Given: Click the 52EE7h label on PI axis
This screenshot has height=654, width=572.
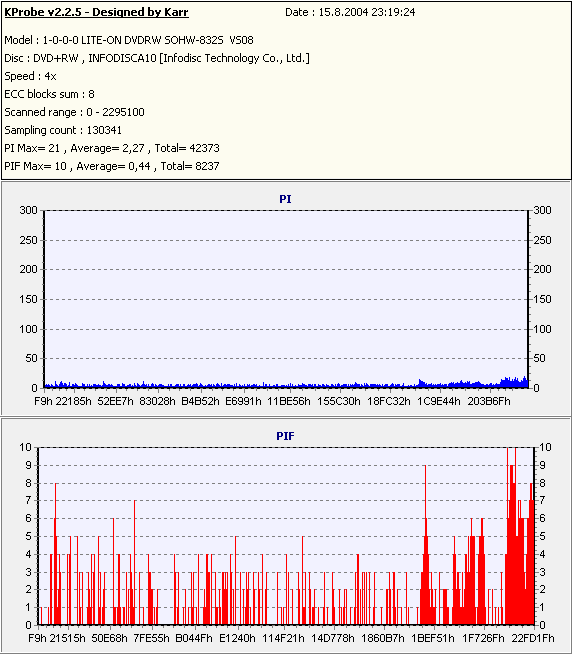Looking at the screenshot, I should [x=116, y=401].
